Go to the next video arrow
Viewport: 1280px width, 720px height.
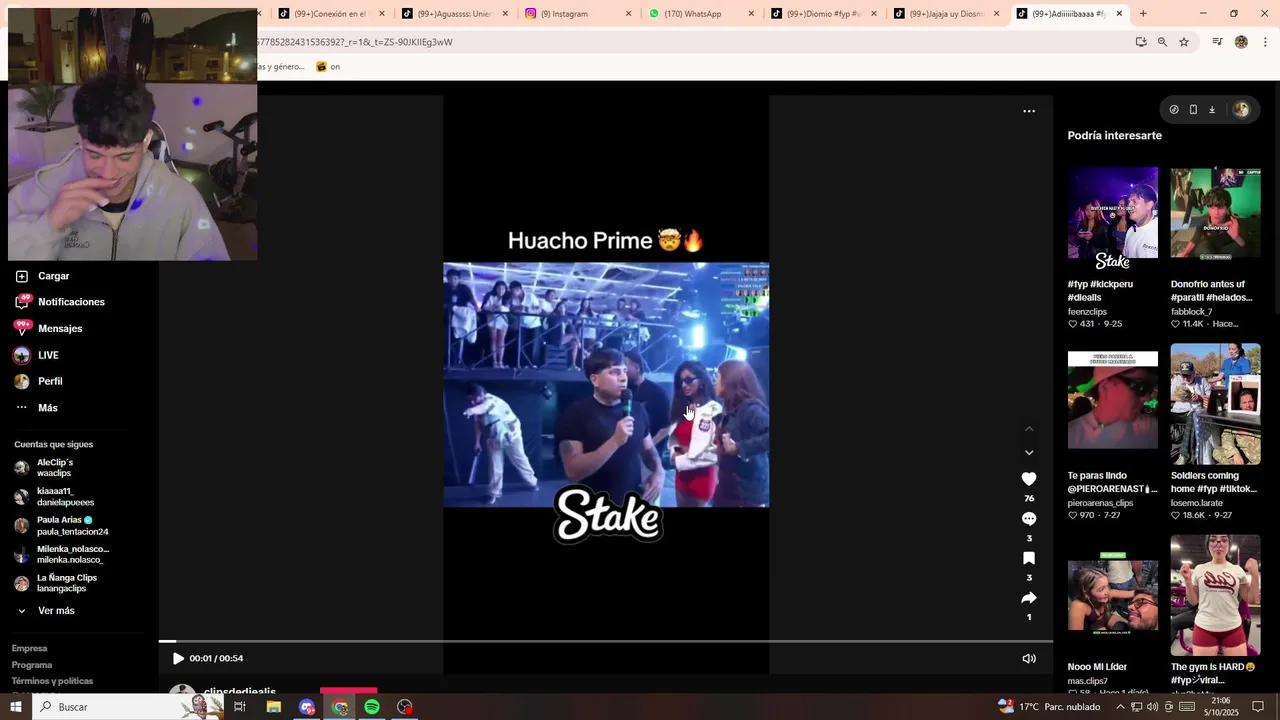pos(1029,453)
